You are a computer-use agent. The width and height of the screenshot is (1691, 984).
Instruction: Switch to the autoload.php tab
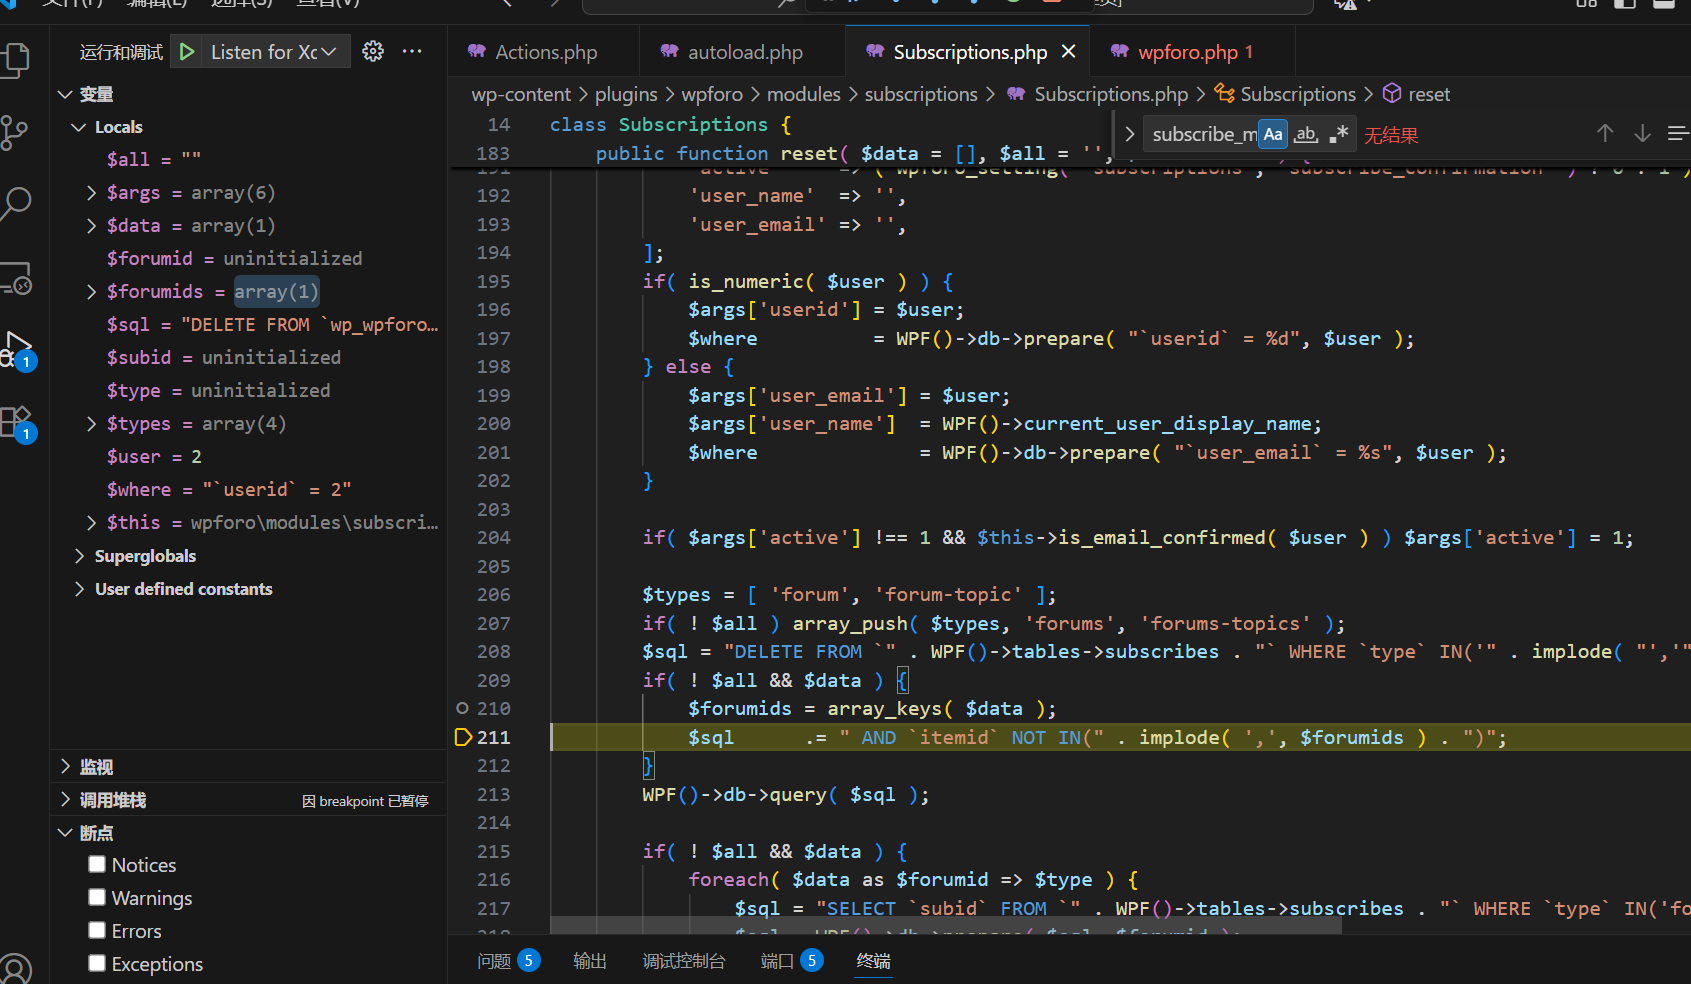(x=744, y=52)
